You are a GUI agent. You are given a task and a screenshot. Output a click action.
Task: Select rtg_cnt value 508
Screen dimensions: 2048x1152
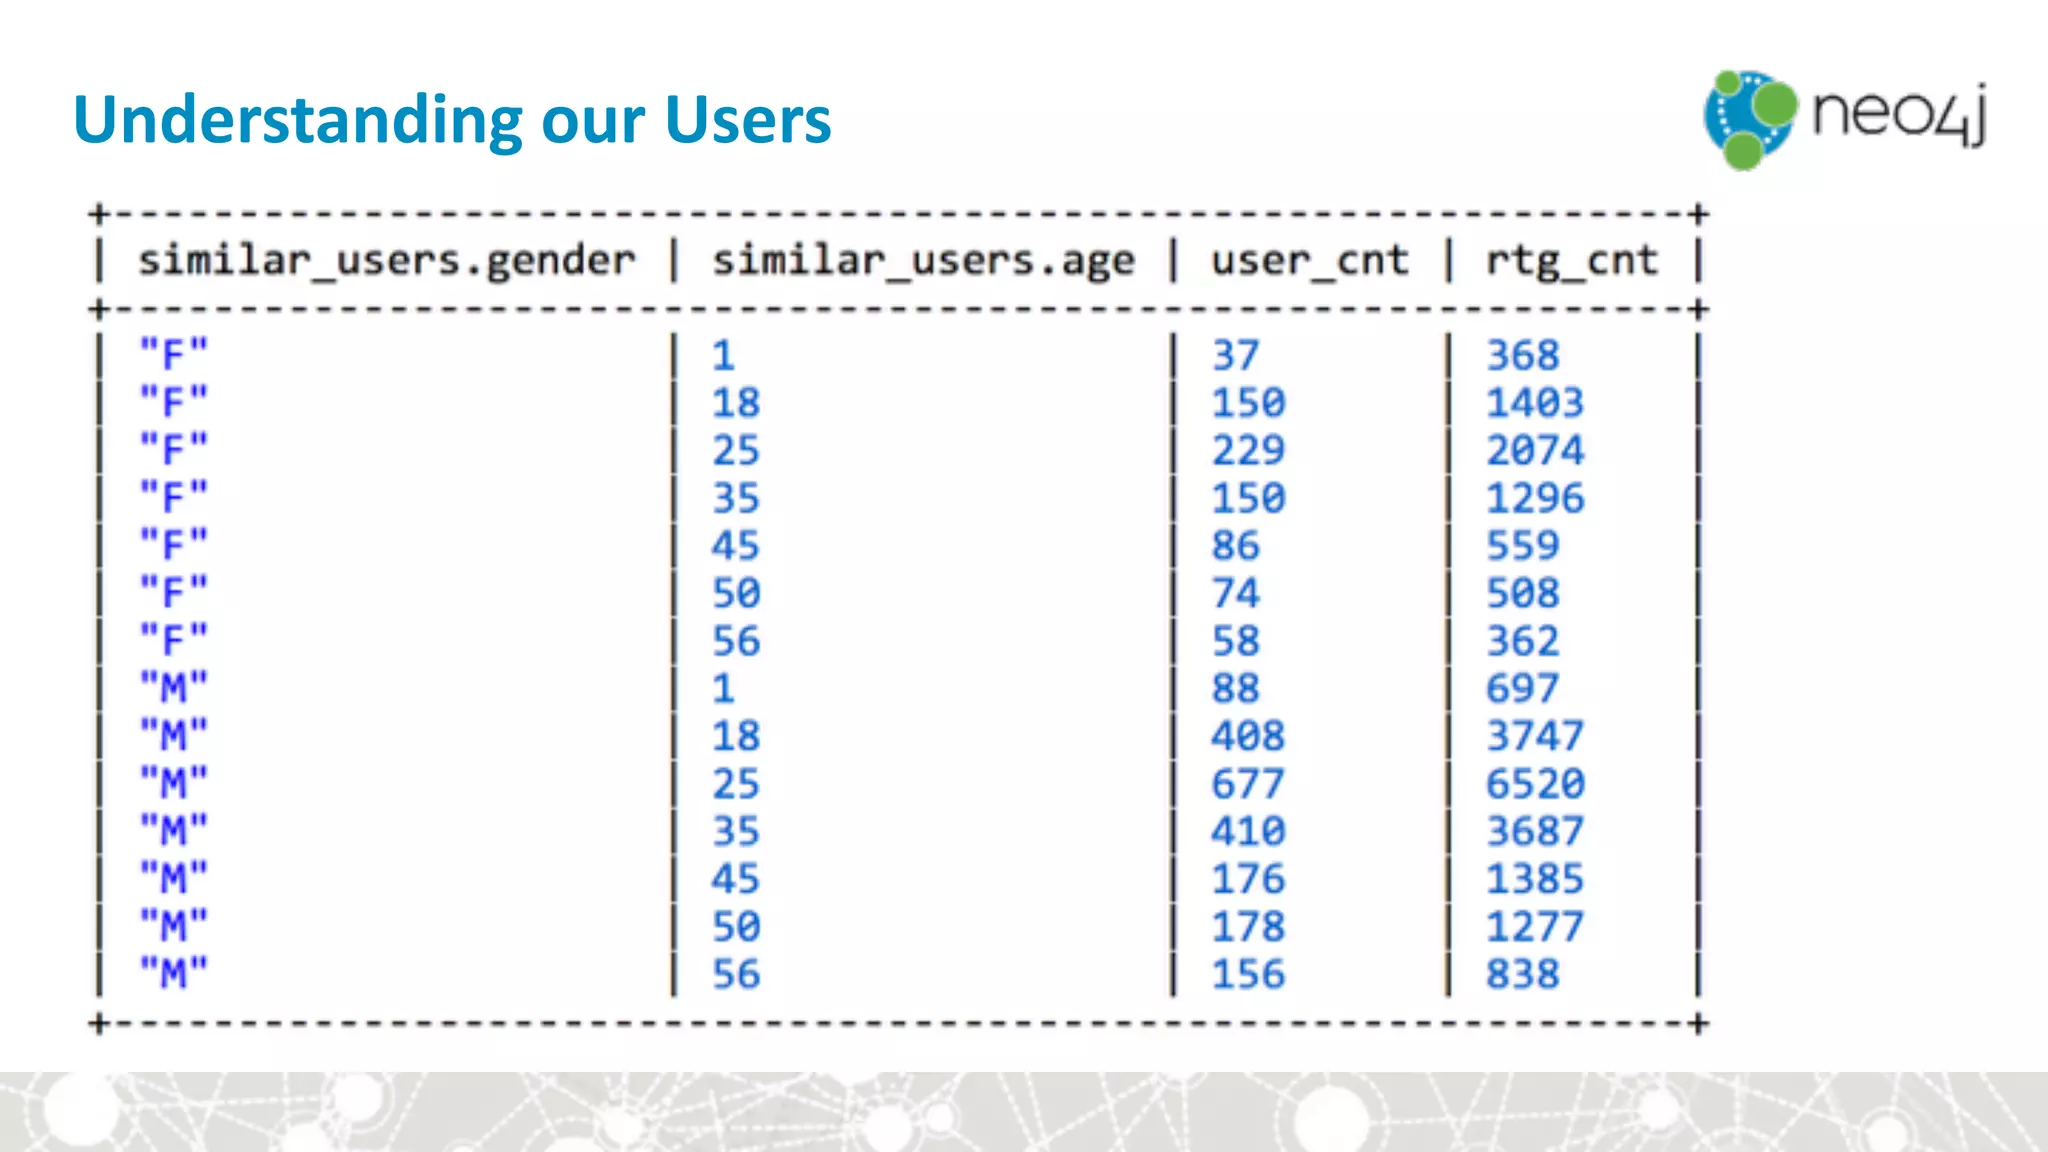pos(1523,593)
